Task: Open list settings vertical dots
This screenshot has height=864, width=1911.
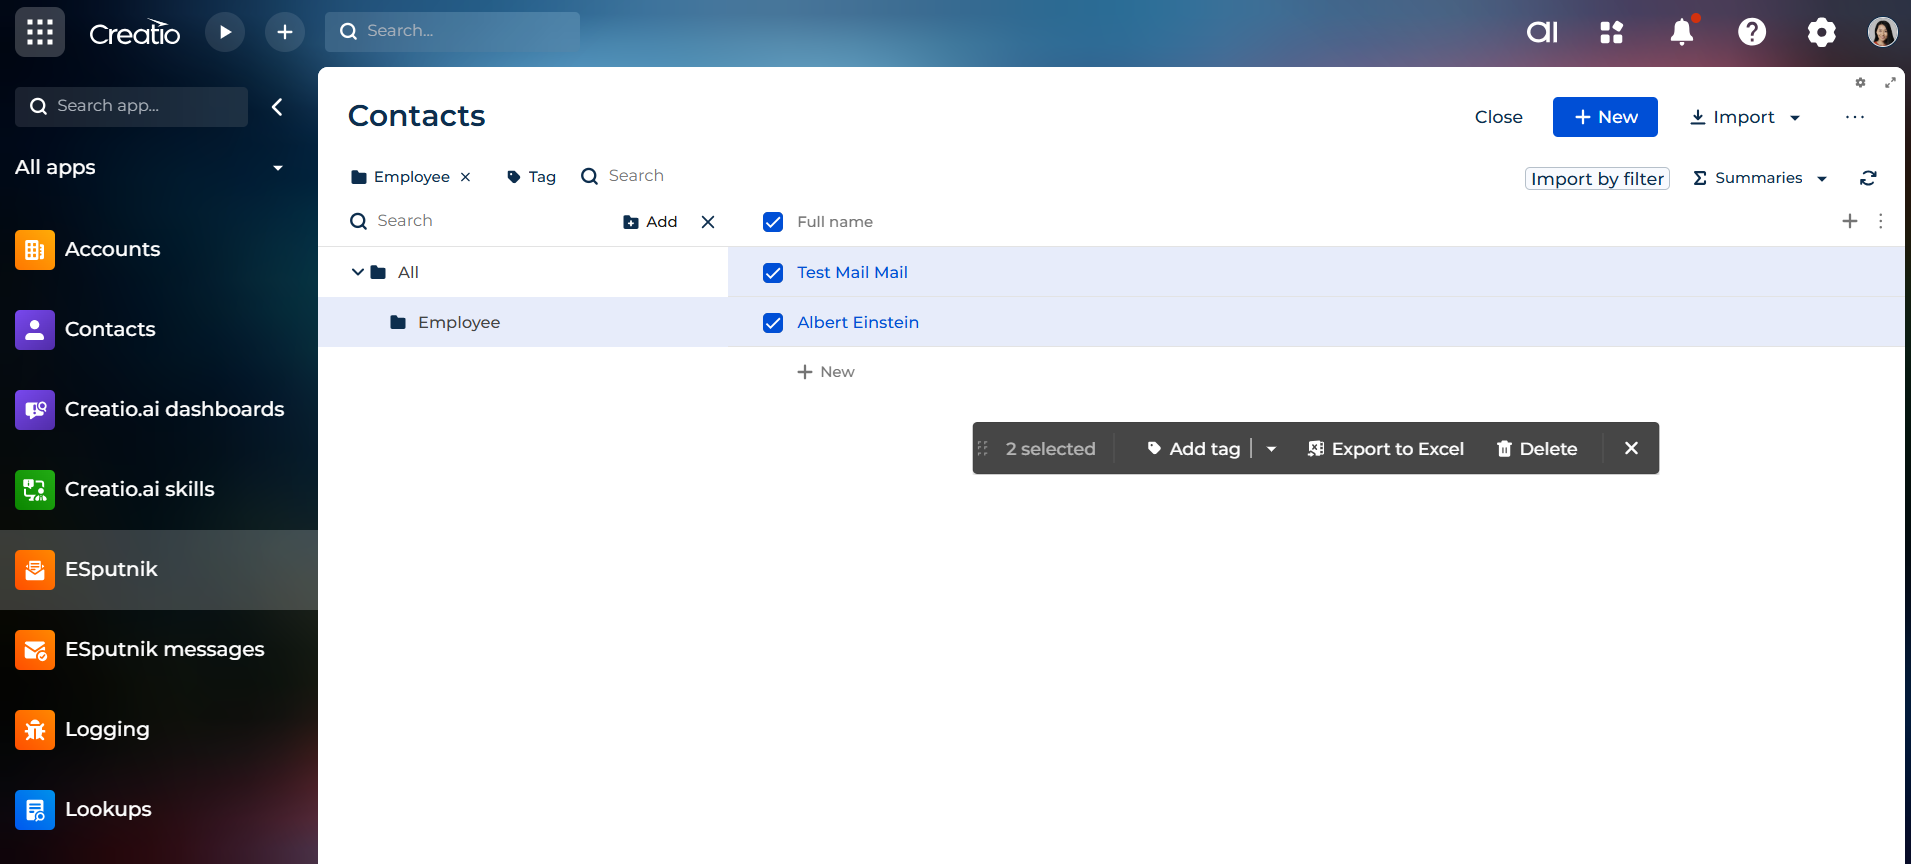Action: click(1881, 221)
